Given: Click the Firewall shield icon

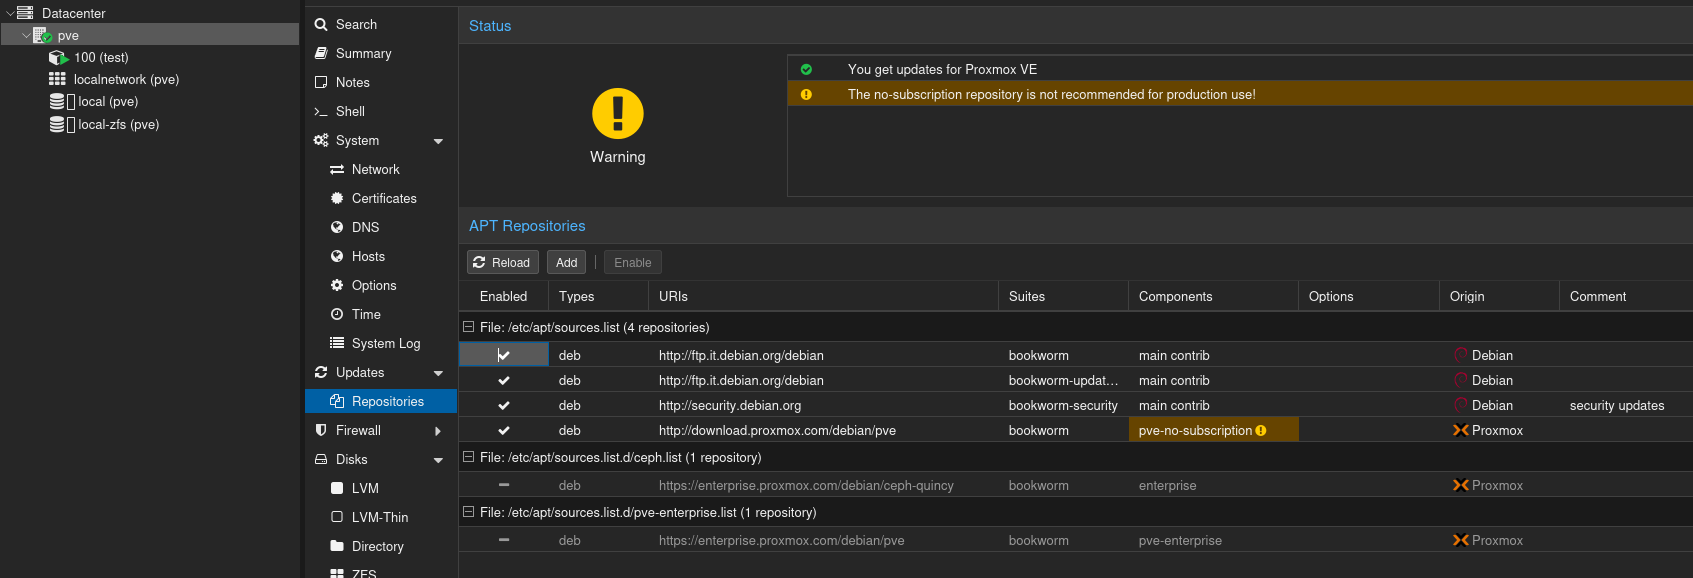Looking at the screenshot, I should click(321, 430).
